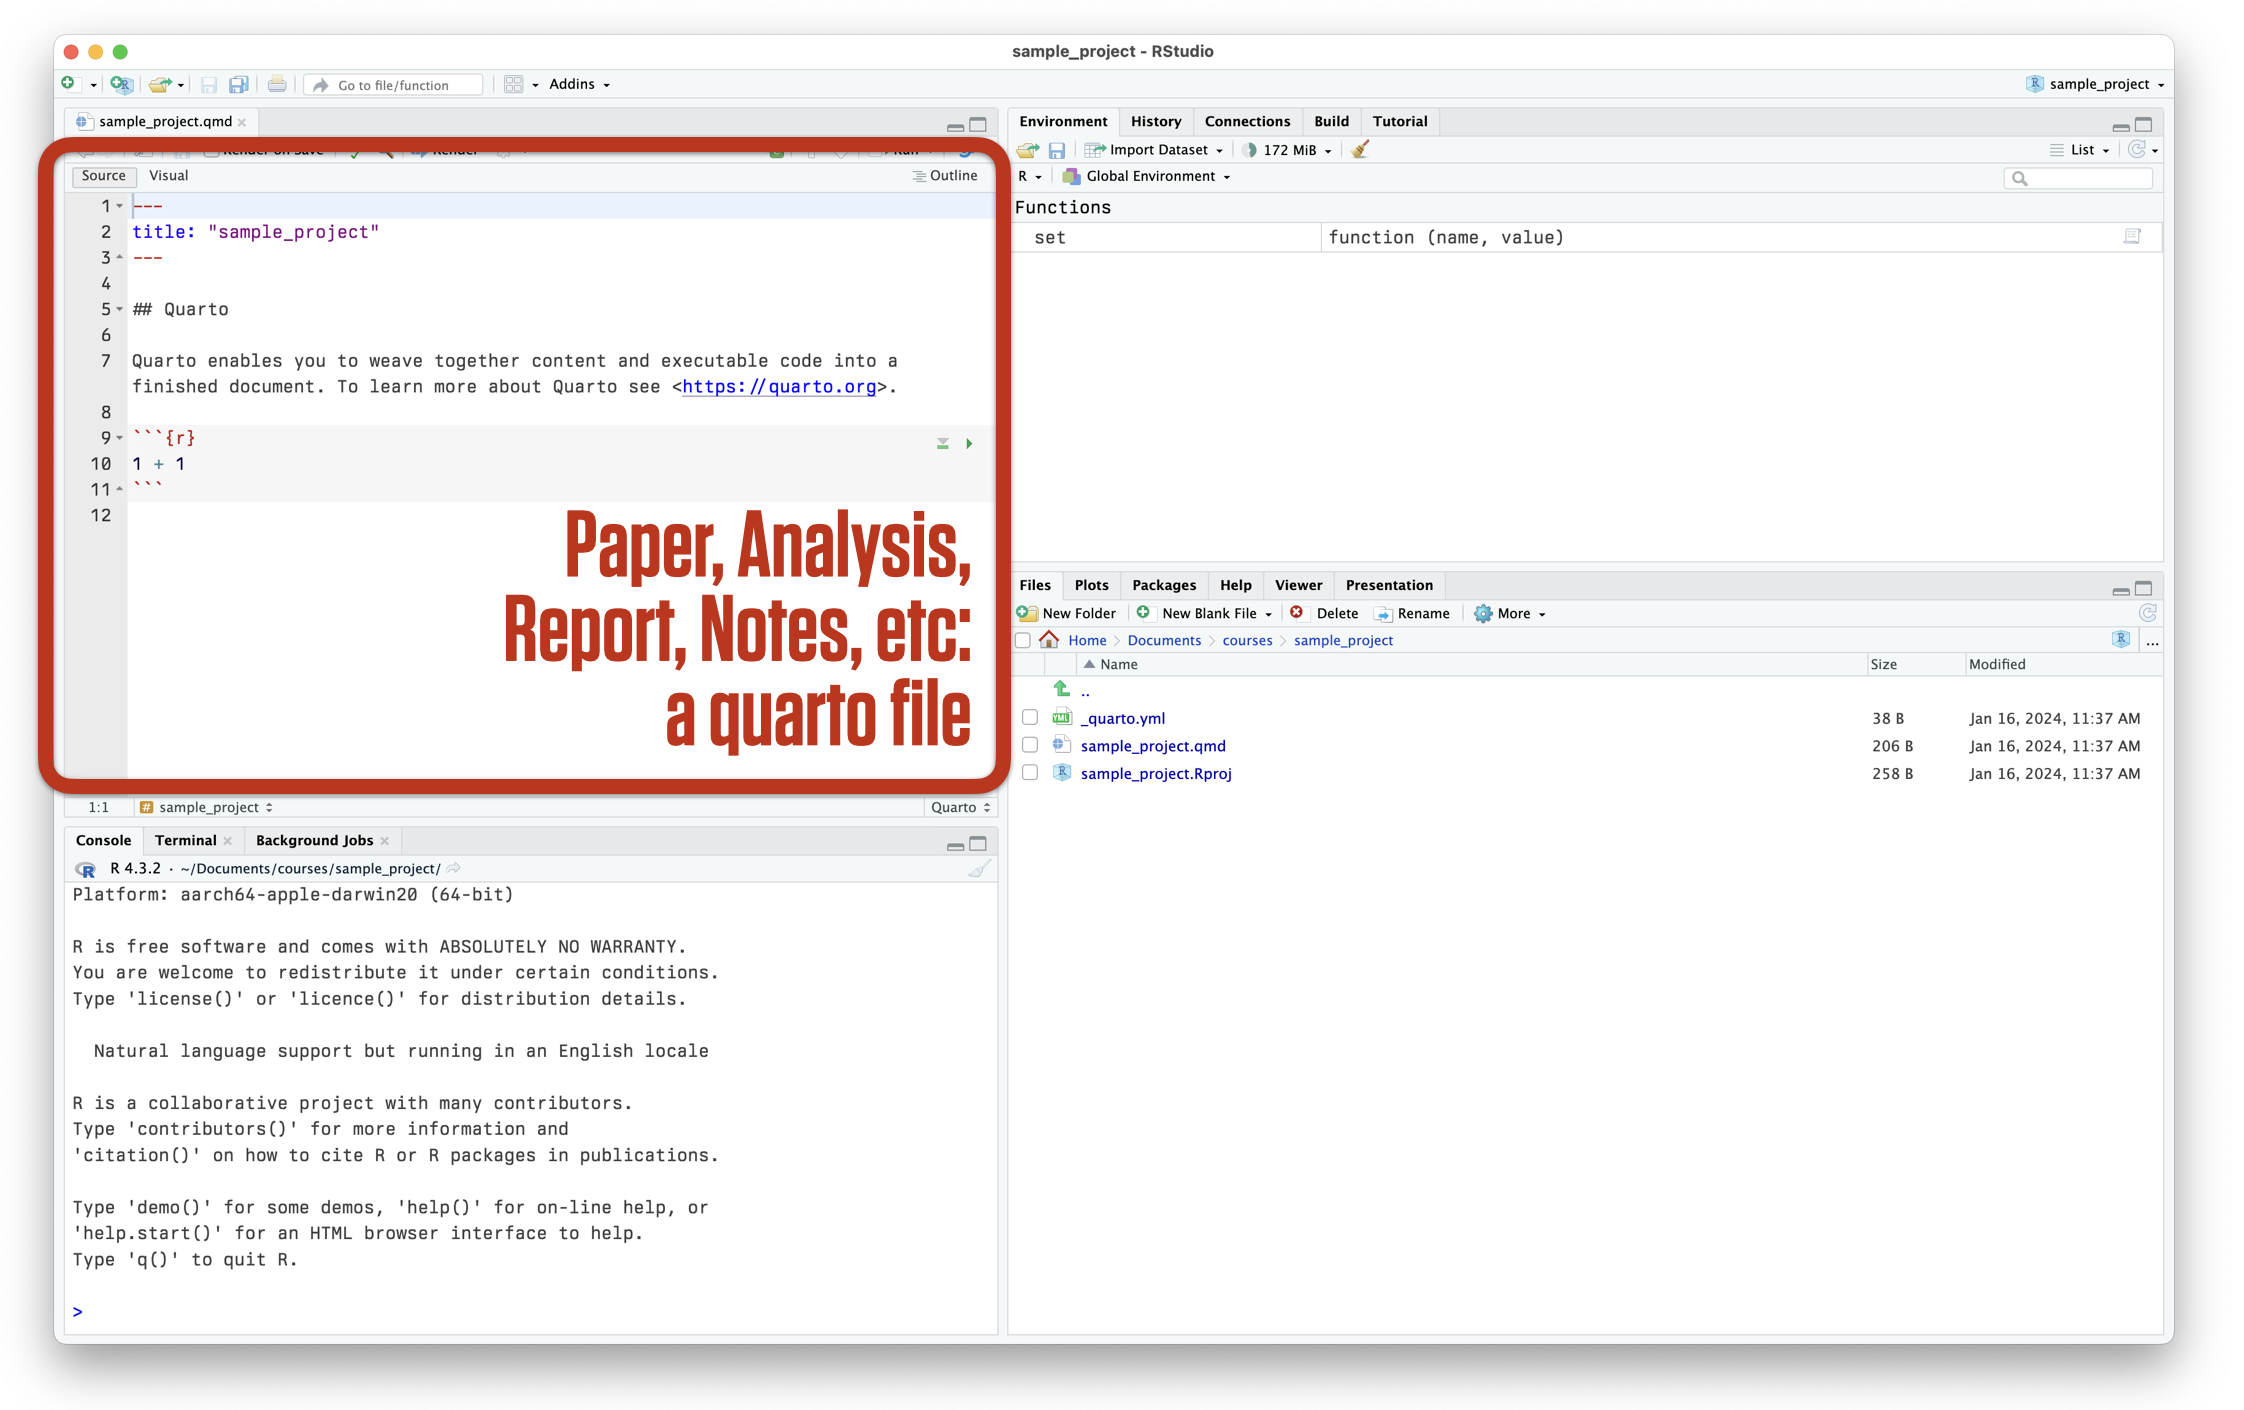Clear the console with the broom icon
This screenshot has height=1410, width=2244.
[980, 869]
